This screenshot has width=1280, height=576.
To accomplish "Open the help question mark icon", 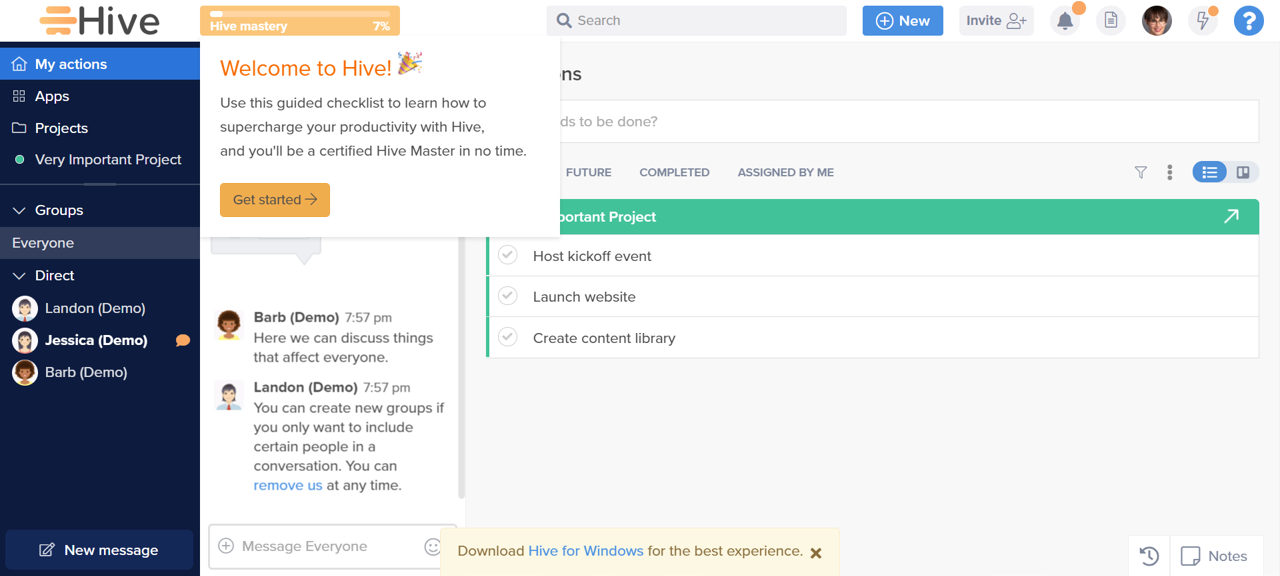I will tap(1248, 21).
